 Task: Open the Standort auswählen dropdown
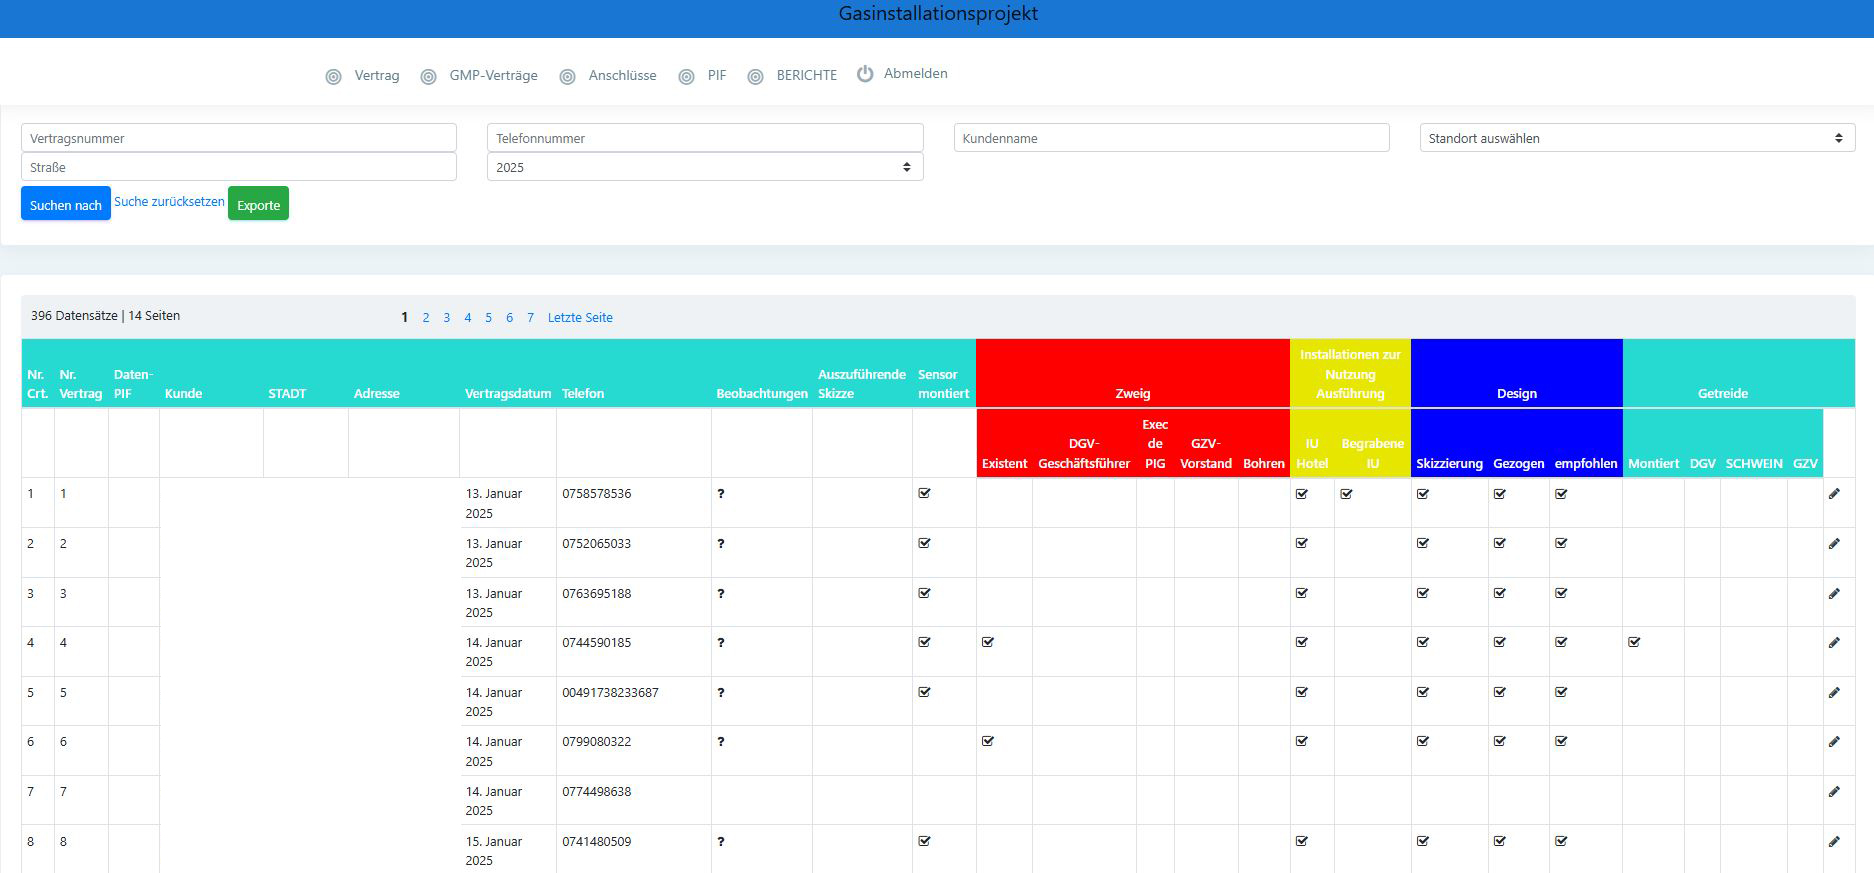coord(1636,138)
